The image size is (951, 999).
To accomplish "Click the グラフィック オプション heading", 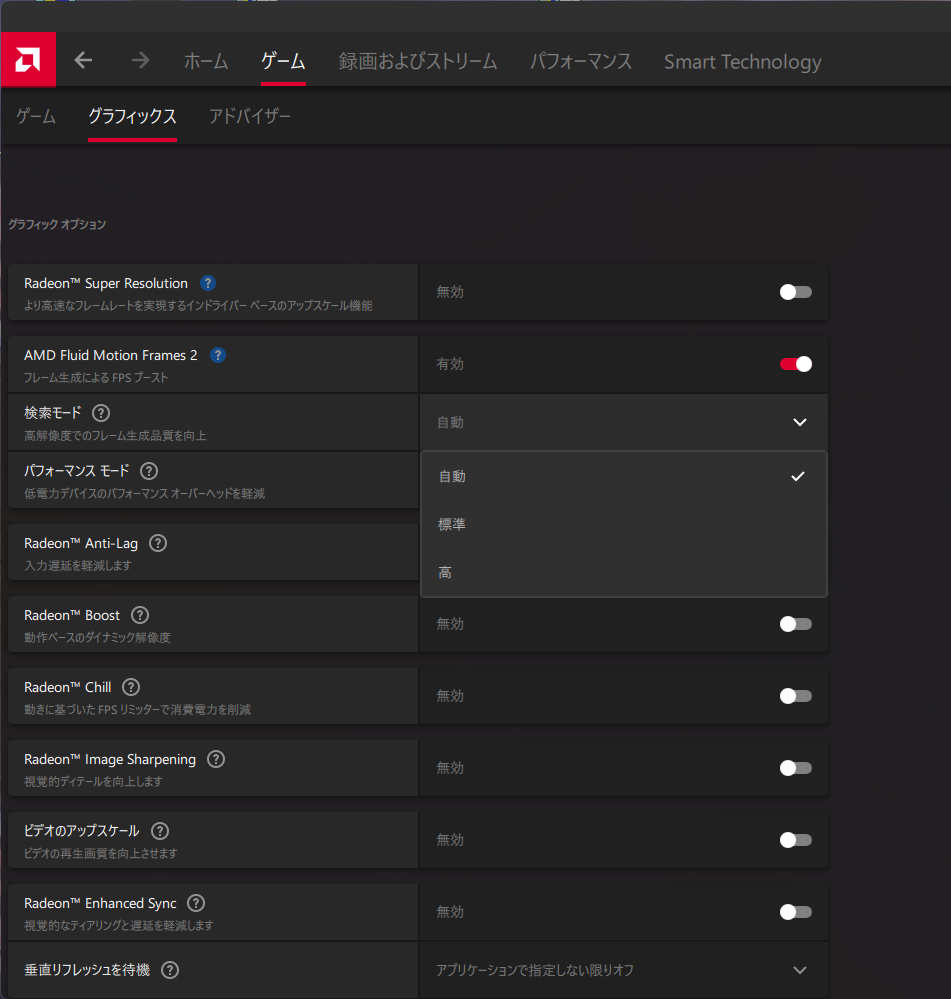I will [57, 224].
